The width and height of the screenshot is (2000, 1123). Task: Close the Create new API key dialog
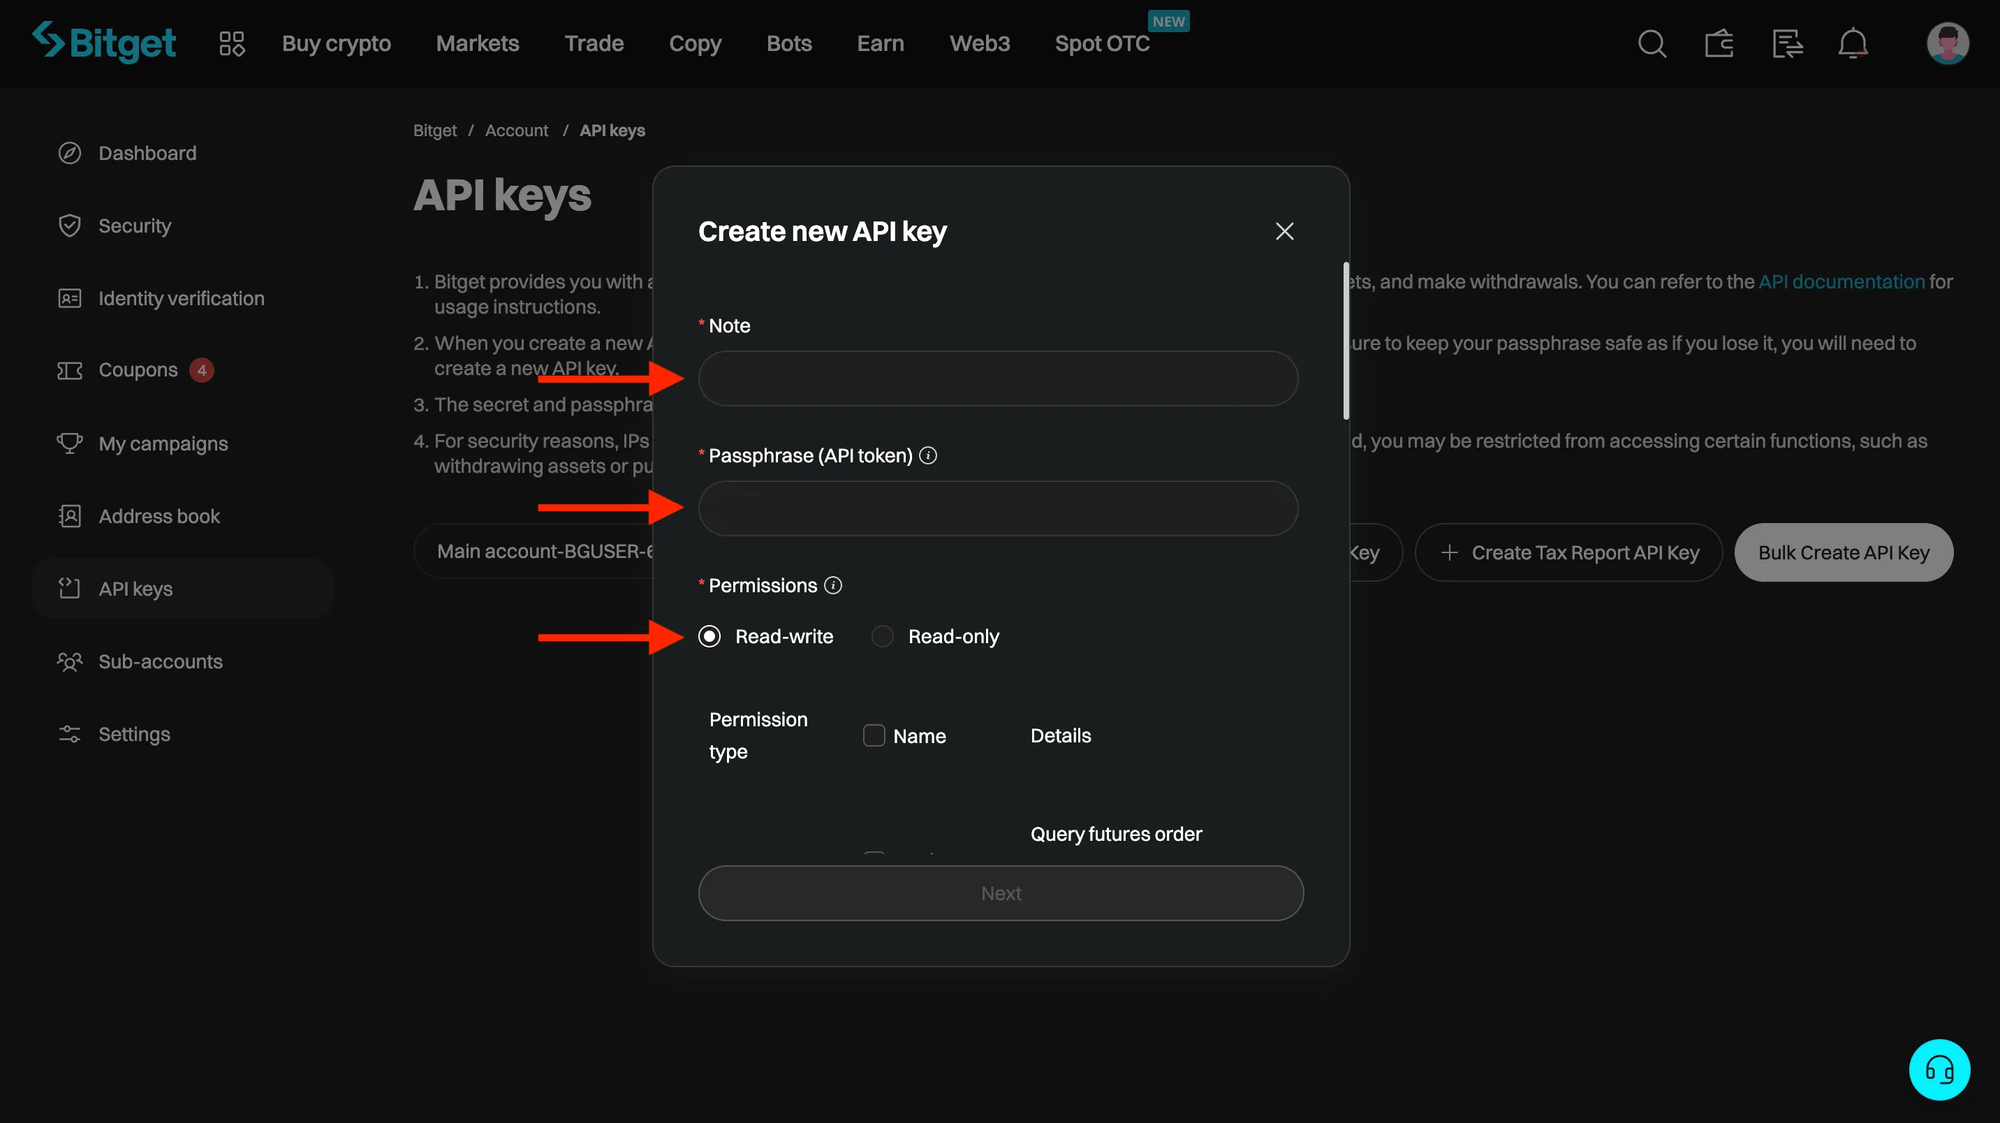click(1284, 231)
